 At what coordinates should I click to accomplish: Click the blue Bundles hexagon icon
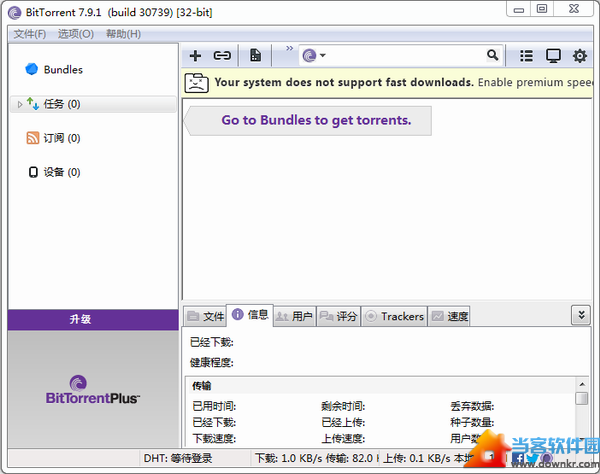tap(31, 69)
